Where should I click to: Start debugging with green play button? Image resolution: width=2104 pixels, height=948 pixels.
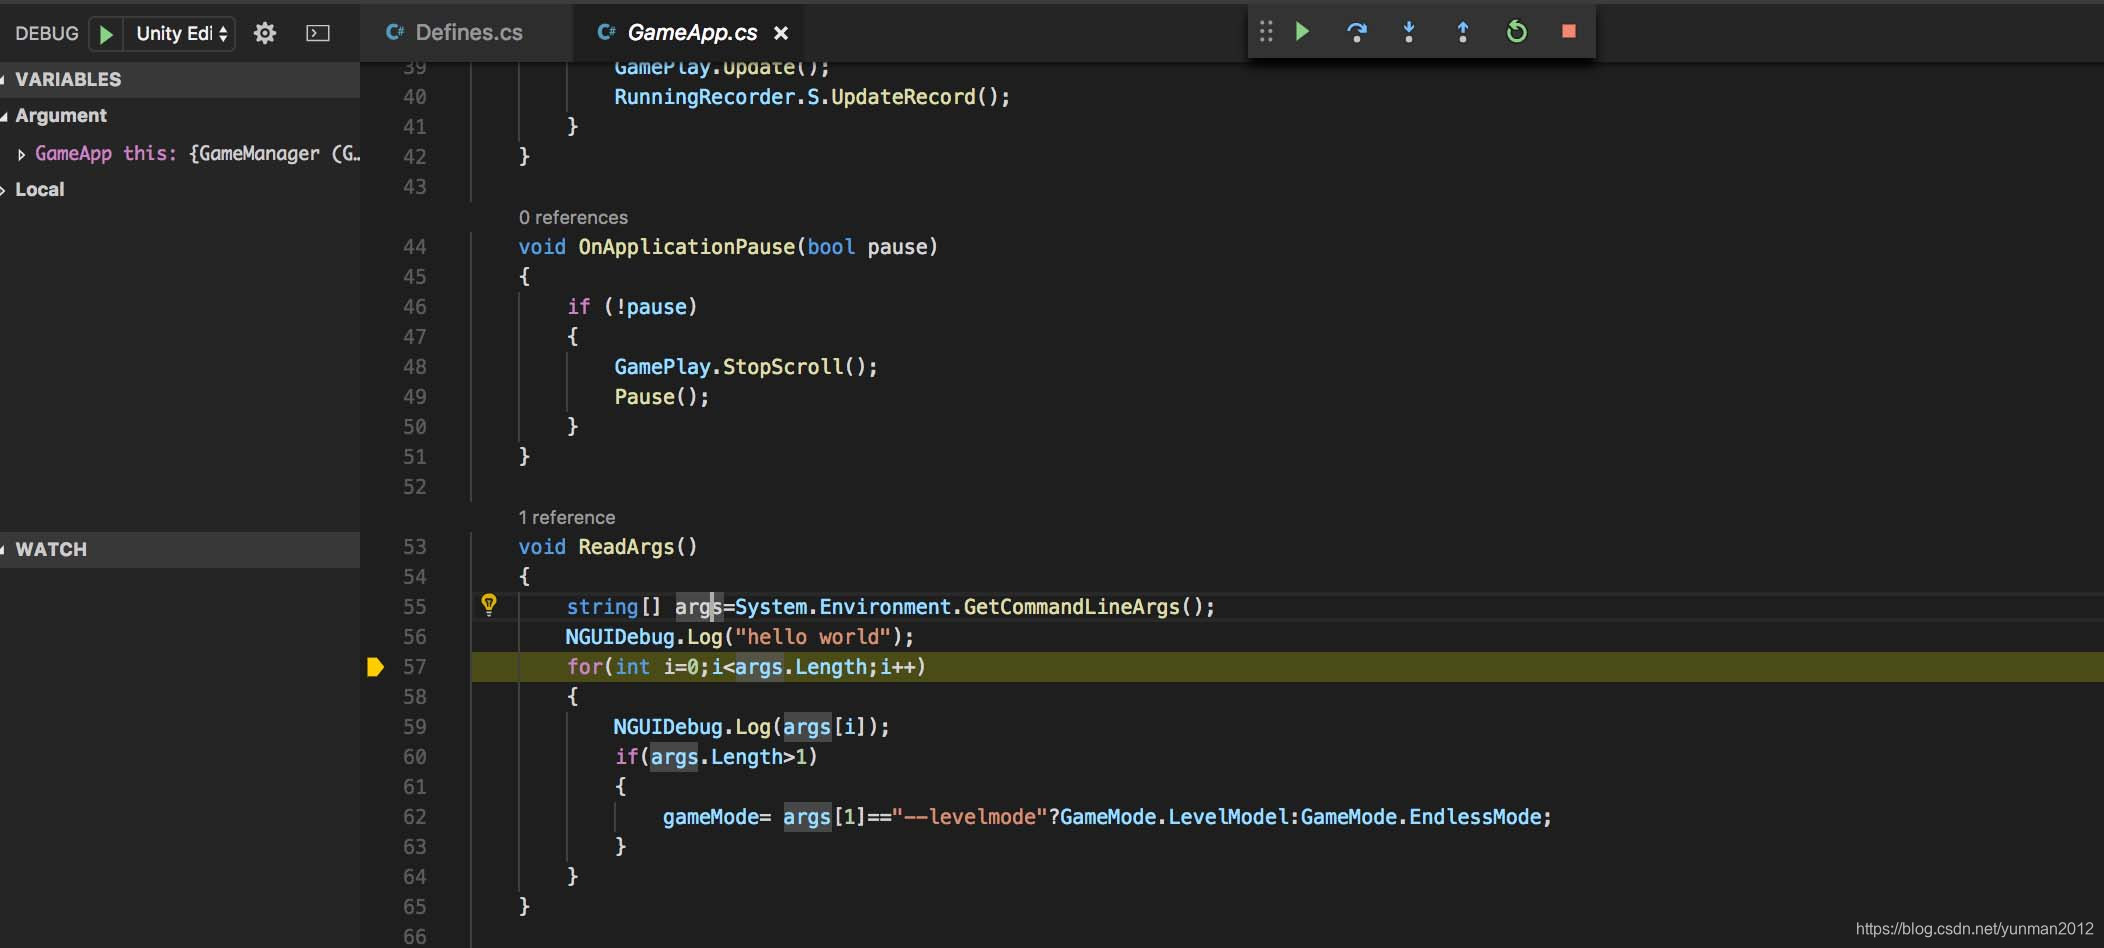[x=105, y=34]
